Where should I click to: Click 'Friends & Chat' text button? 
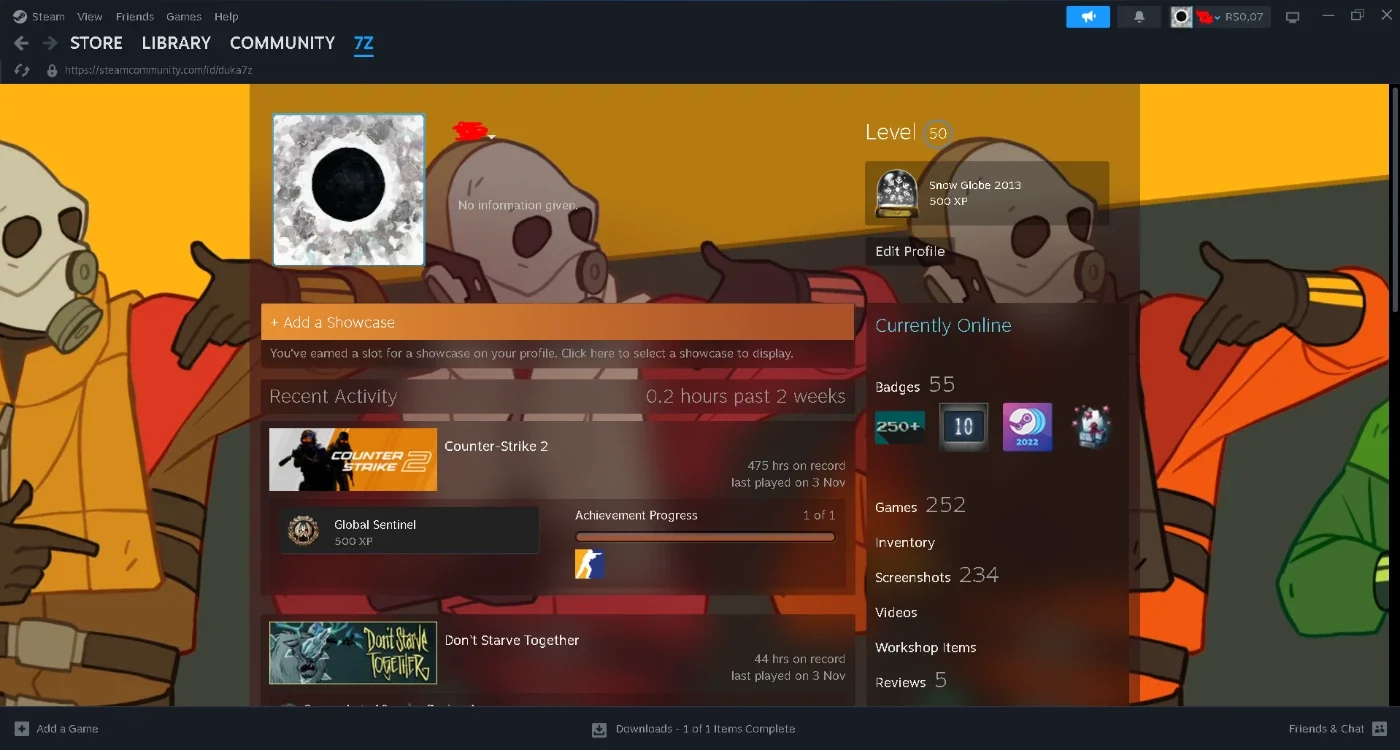point(1326,729)
